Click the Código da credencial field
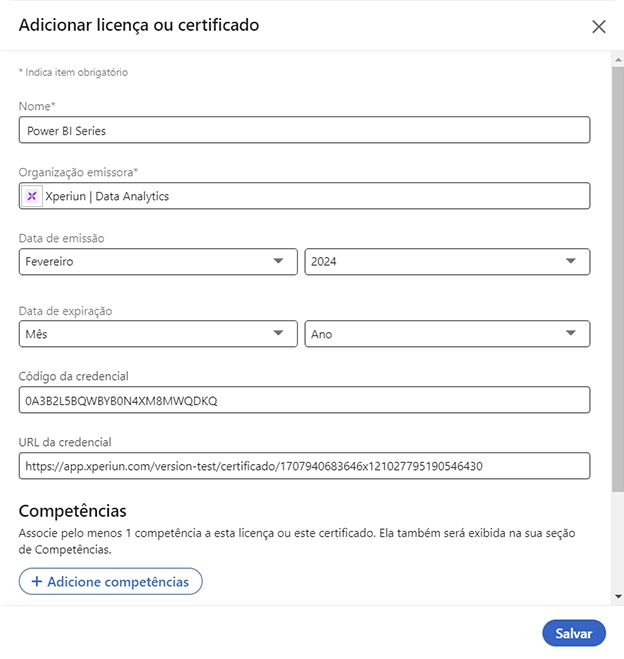 [304, 400]
